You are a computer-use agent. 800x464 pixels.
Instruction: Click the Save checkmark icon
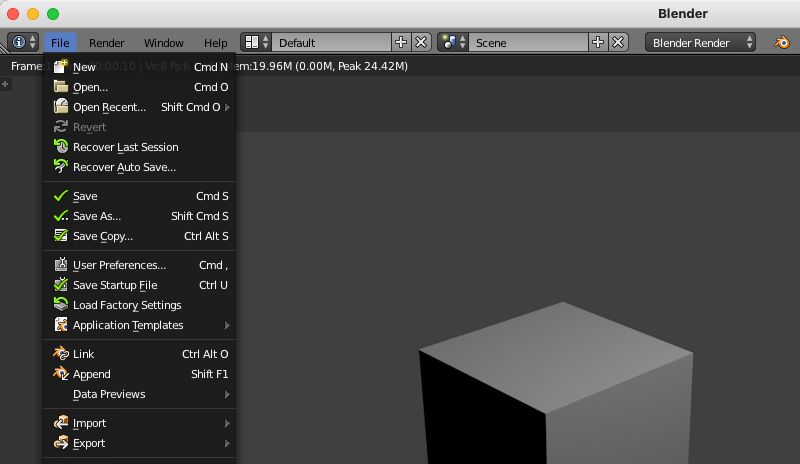point(61,196)
